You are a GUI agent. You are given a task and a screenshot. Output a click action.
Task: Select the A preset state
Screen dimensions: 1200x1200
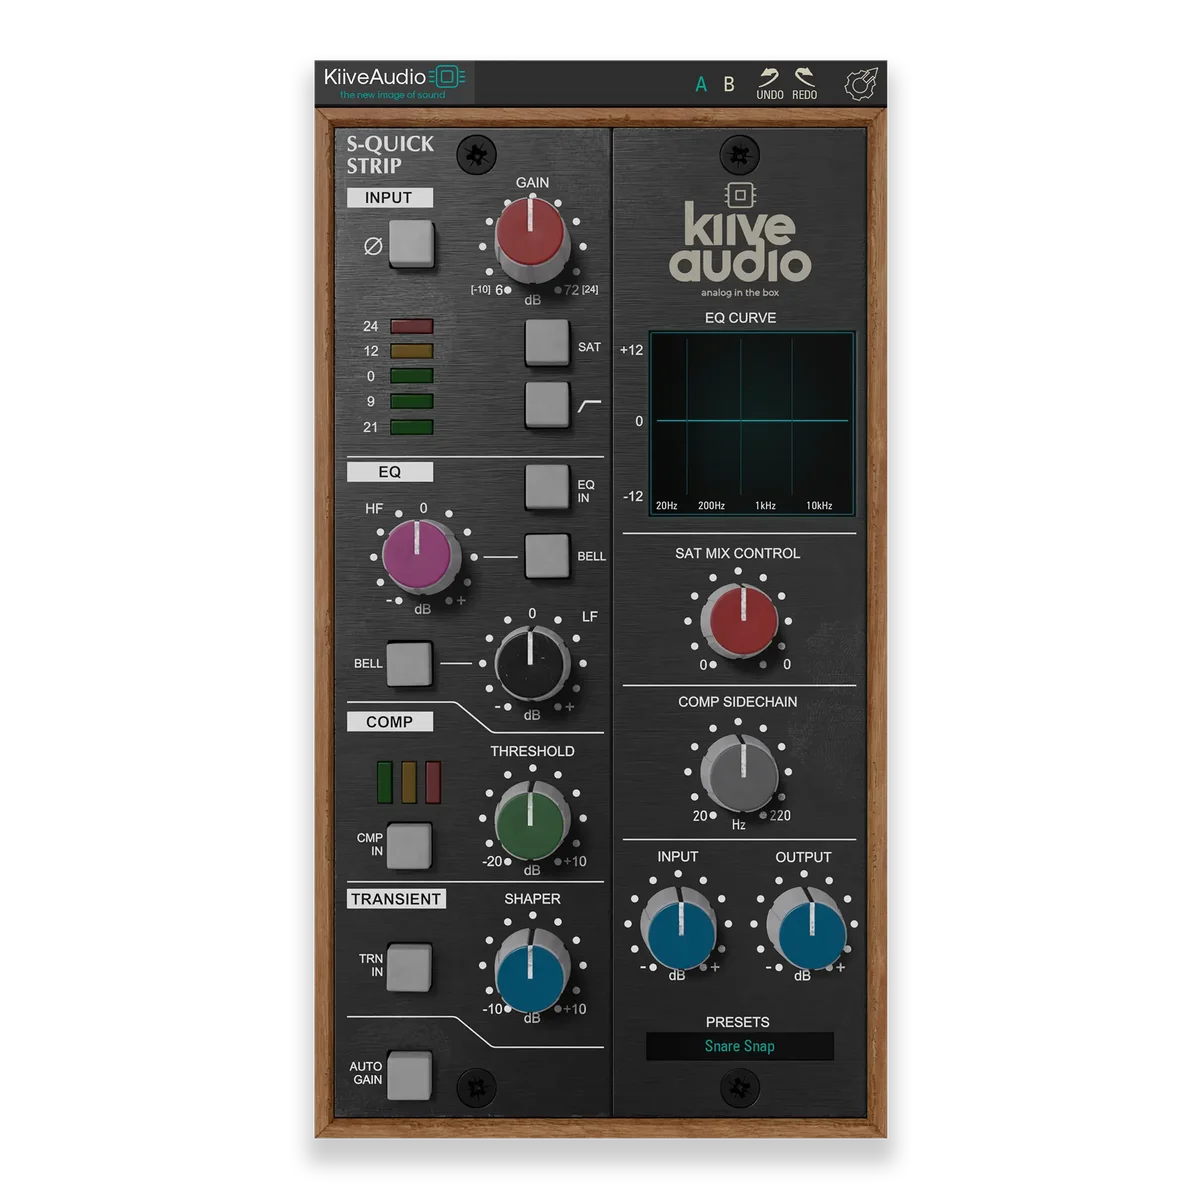click(701, 85)
